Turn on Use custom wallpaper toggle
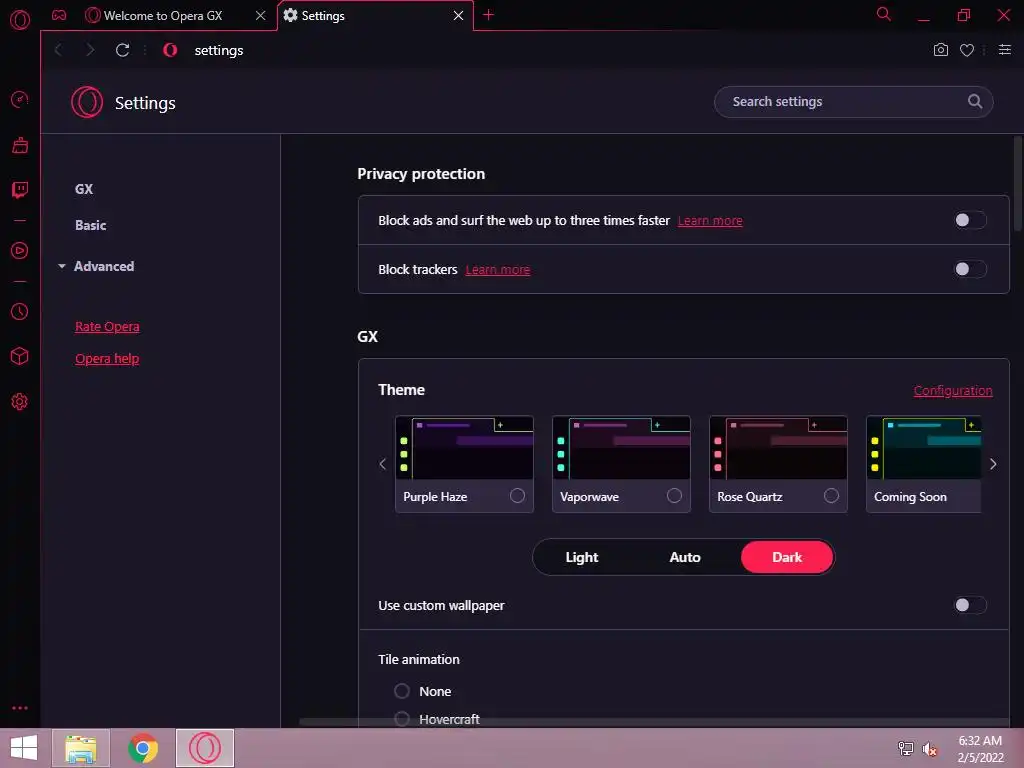1024x768 pixels. (970, 605)
